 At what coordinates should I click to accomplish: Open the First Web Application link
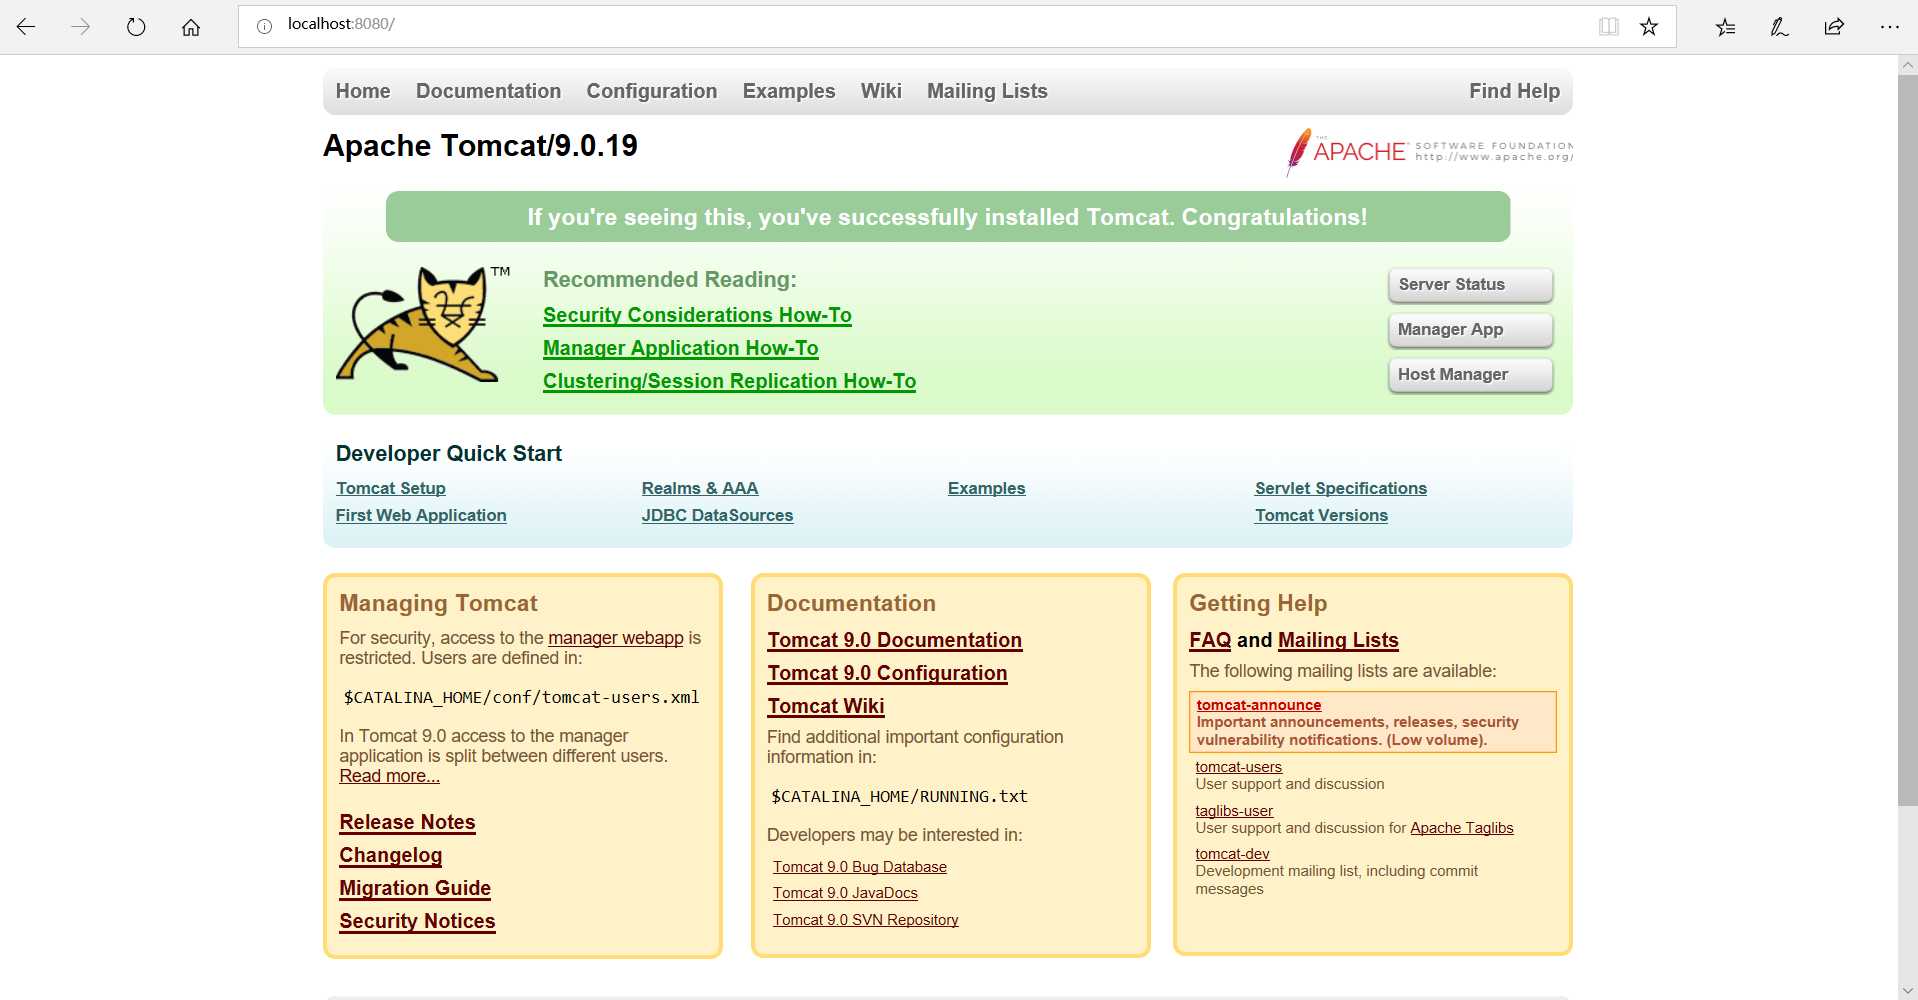(421, 515)
